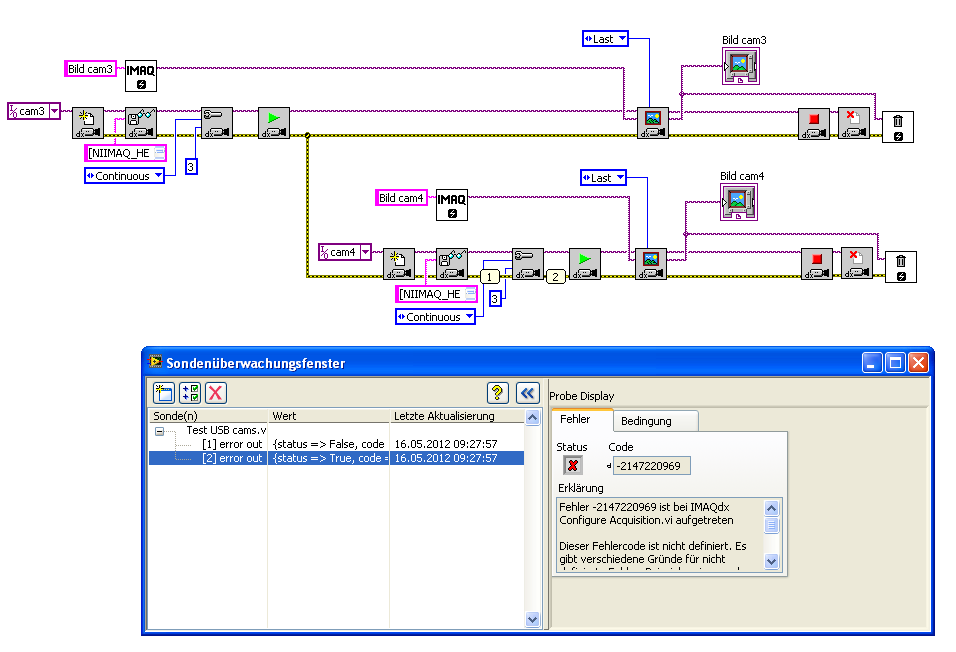Collapse the Test USB cams.vi tree node

point(159,430)
